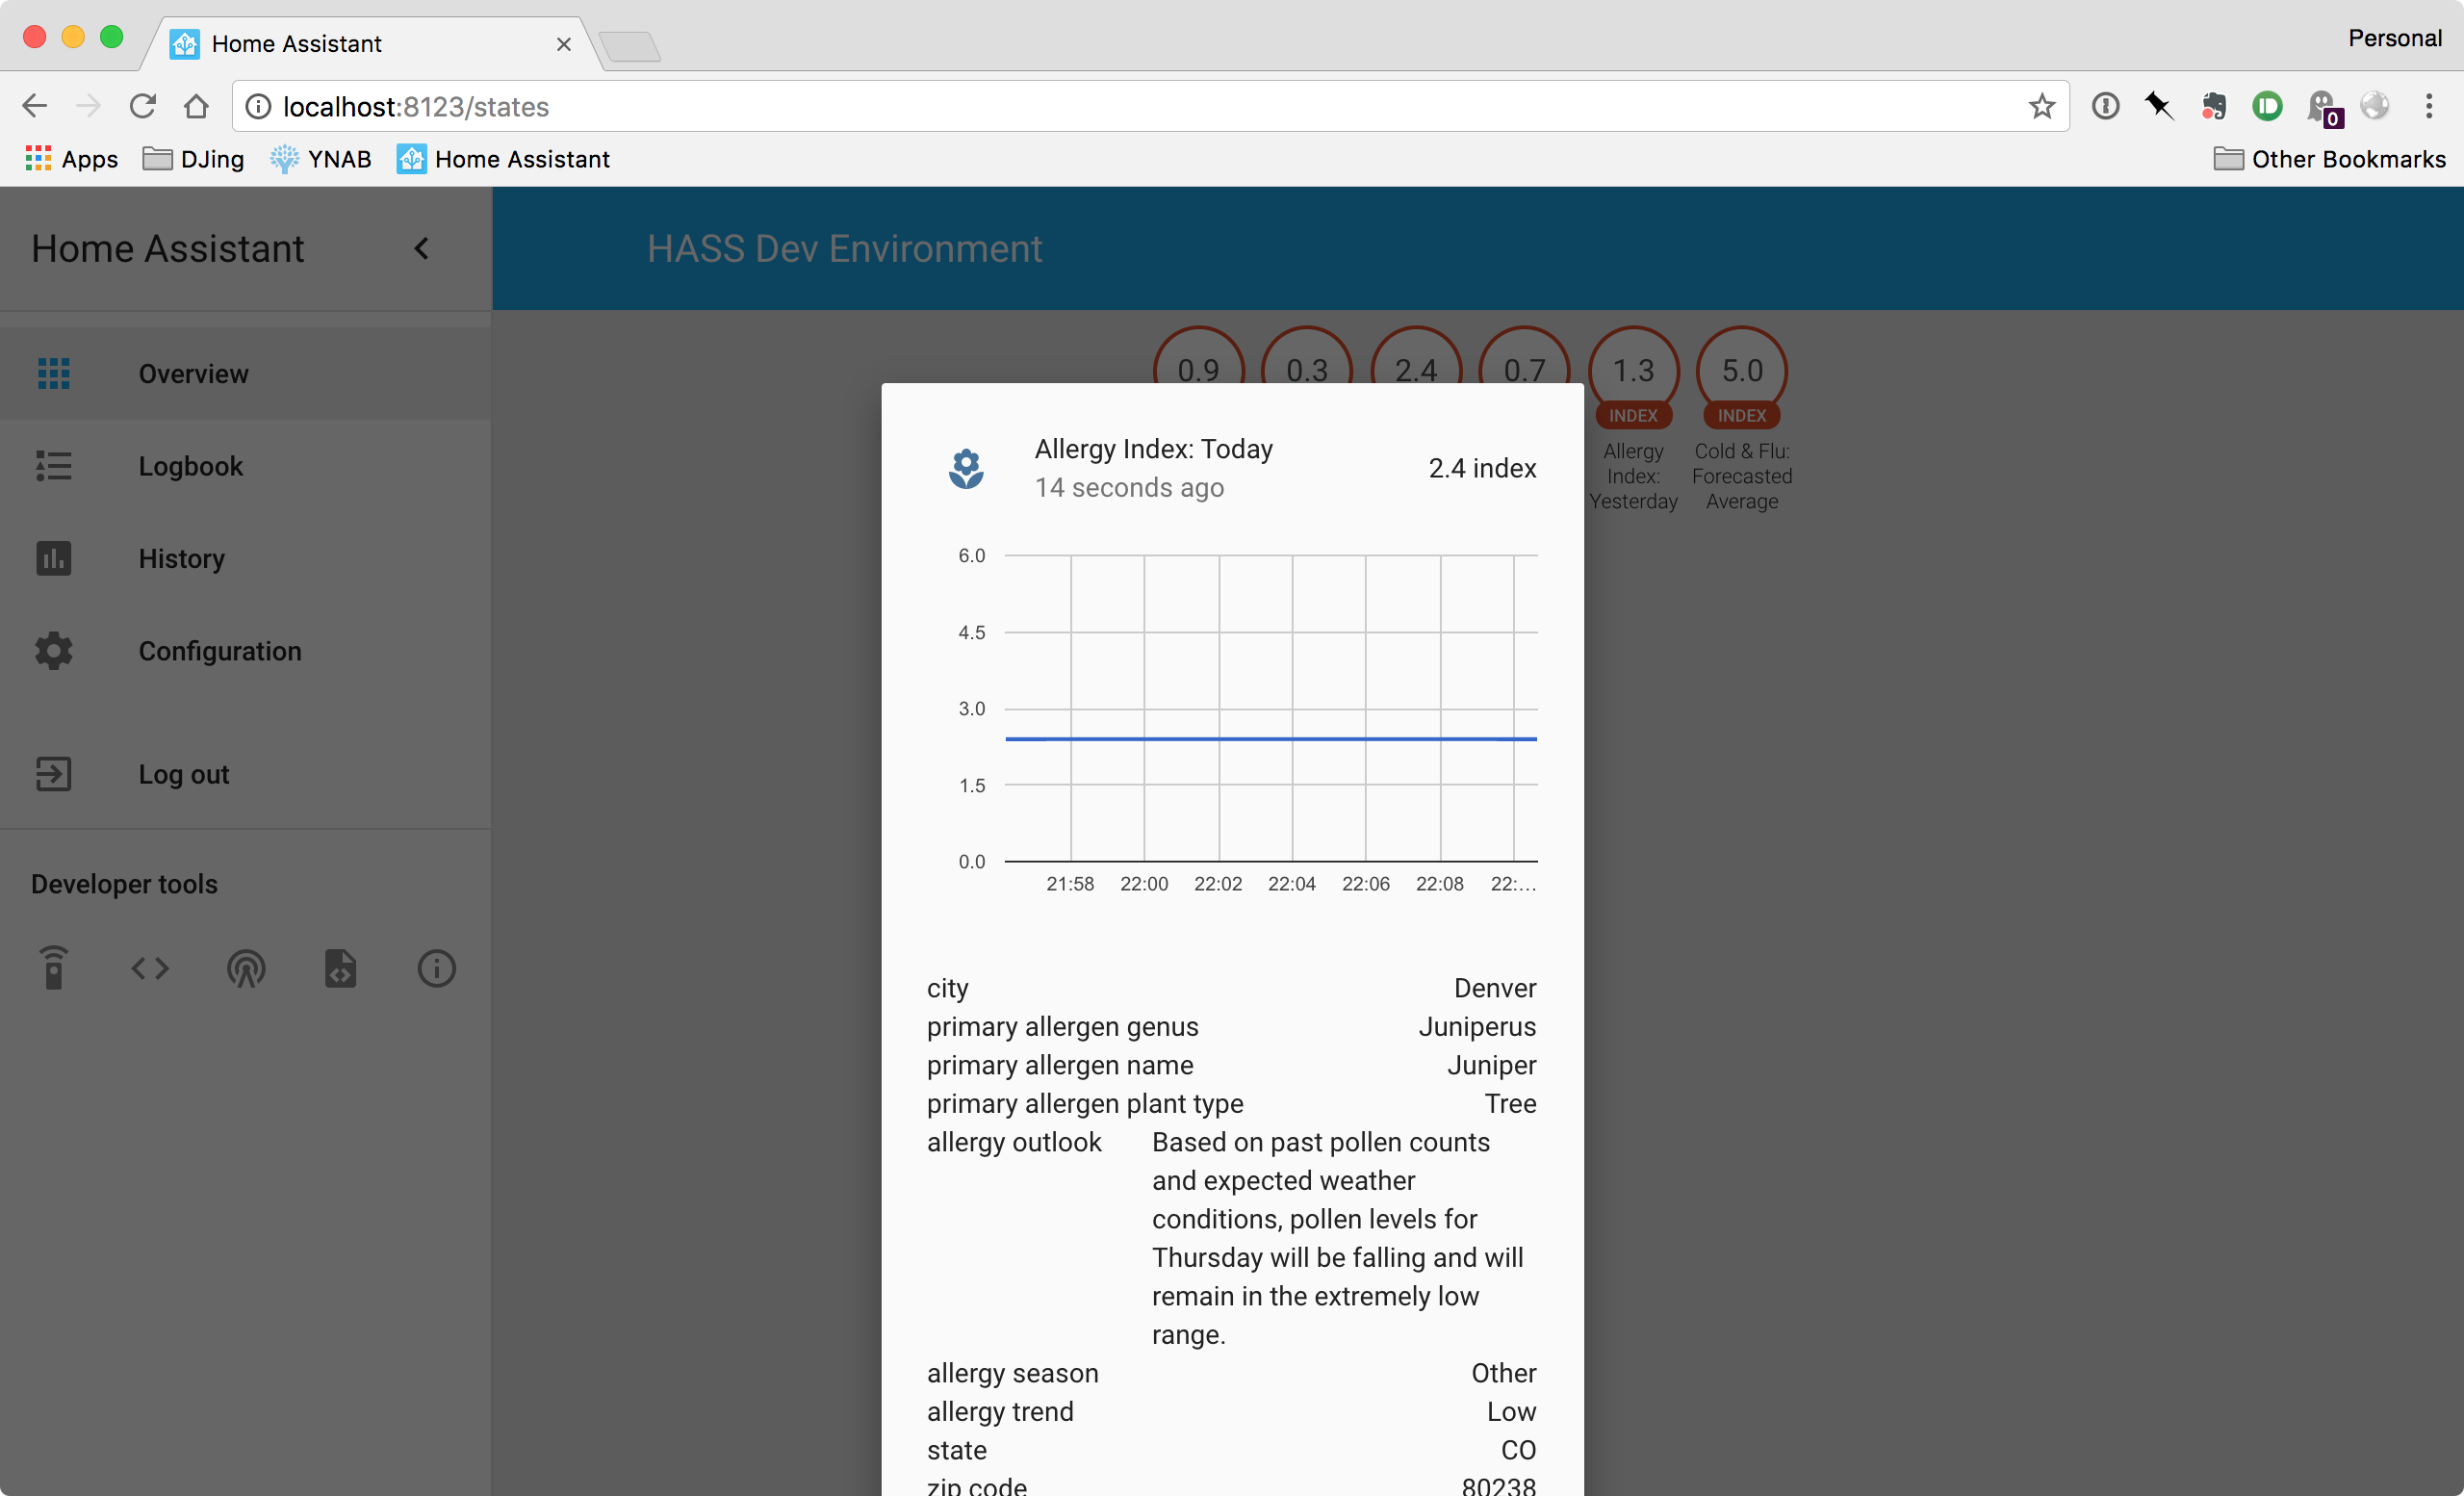The height and width of the screenshot is (1496, 2464).
Task: Click the 1Password extension icon
Action: pyautogui.click(x=2105, y=106)
